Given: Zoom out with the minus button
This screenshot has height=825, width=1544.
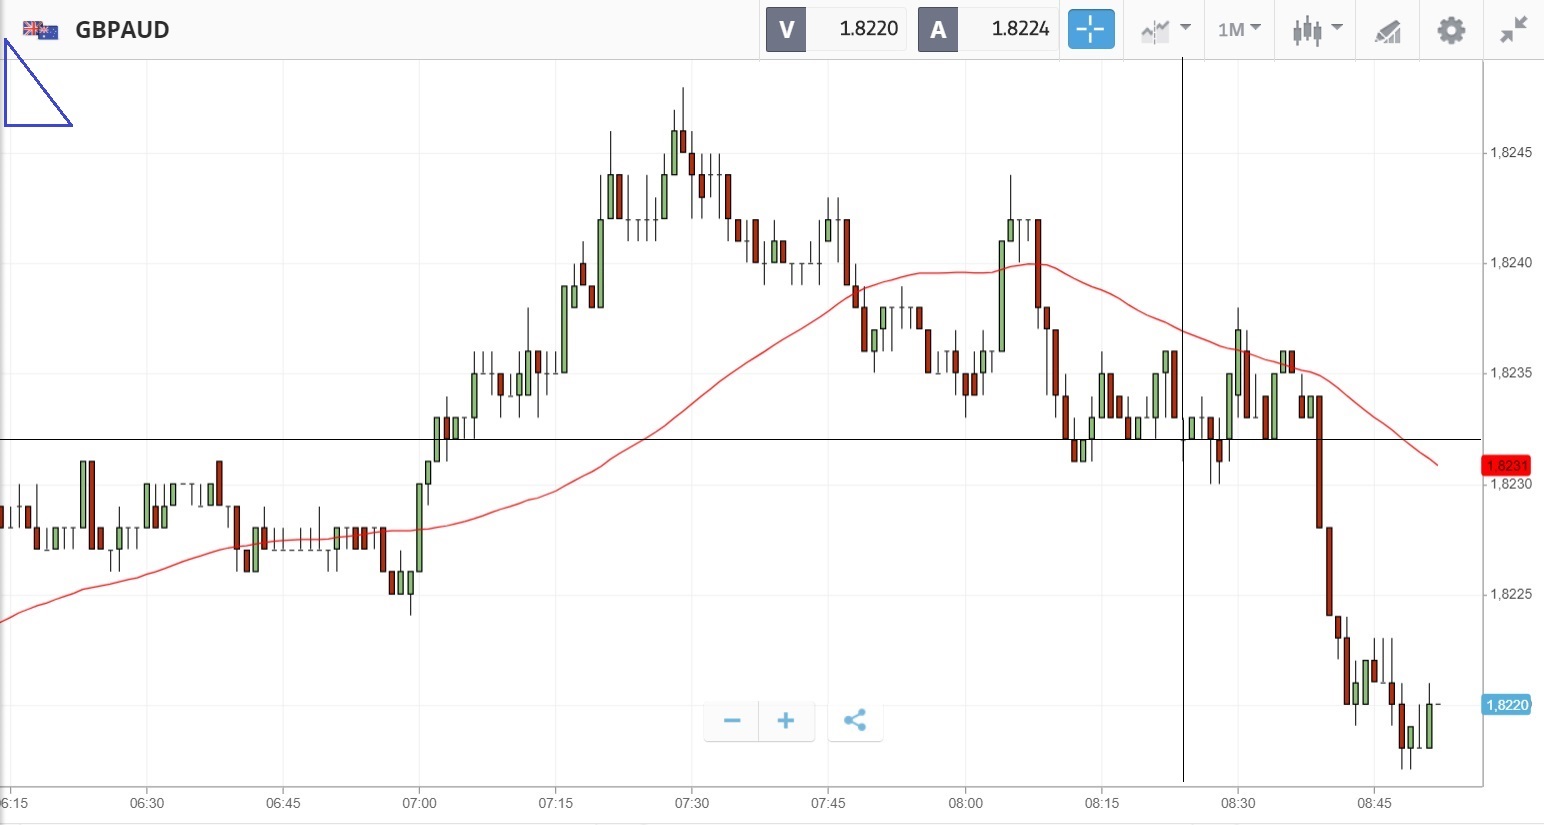Looking at the screenshot, I should (x=732, y=721).
